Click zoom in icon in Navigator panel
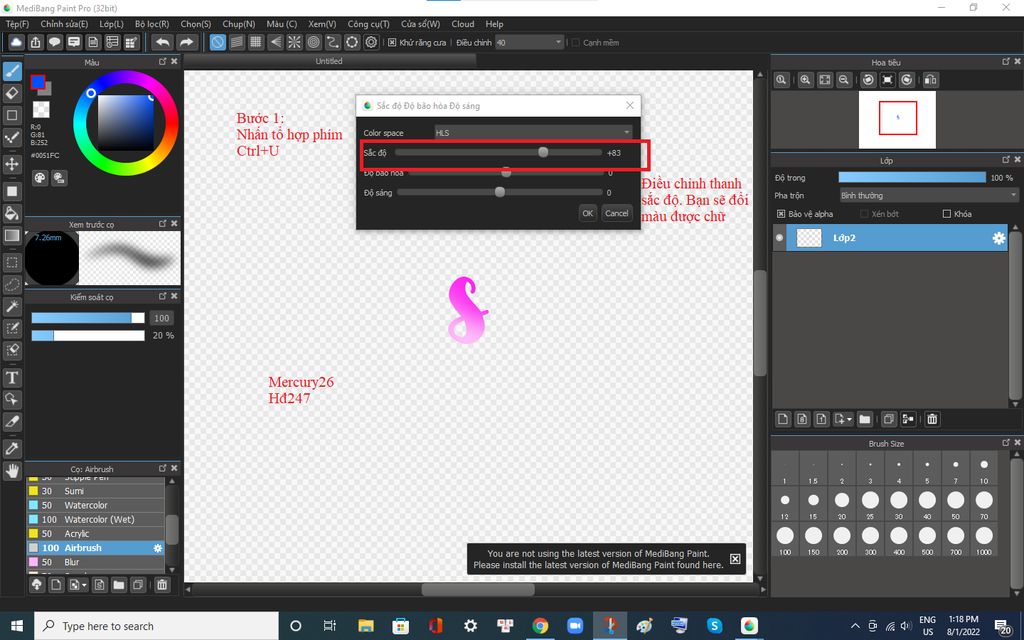Image resolution: width=1024 pixels, height=640 pixels. pyautogui.click(x=805, y=80)
